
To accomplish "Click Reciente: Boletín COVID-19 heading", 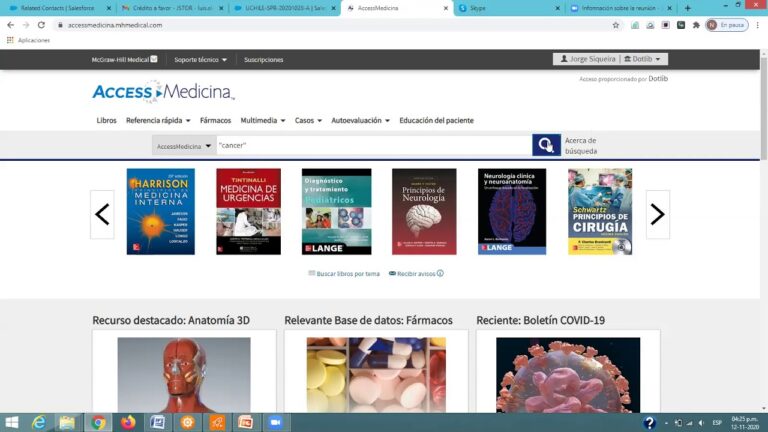I will pyautogui.click(x=540, y=320).
